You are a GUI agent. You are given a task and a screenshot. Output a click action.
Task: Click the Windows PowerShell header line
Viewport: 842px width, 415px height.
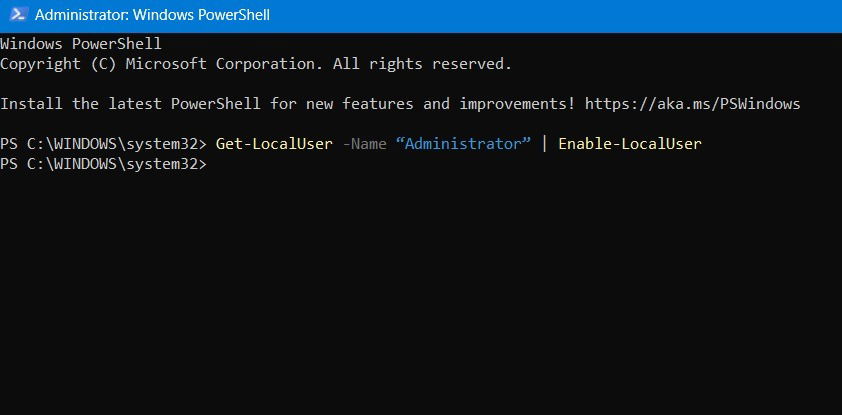click(81, 43)
